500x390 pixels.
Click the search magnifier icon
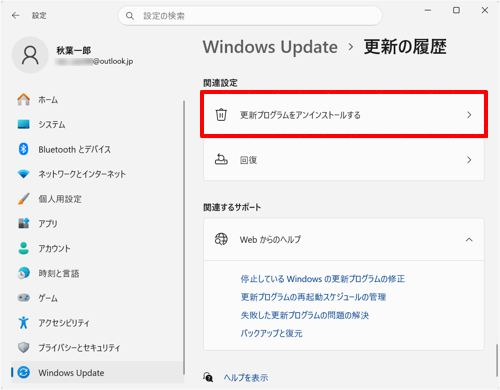click(130, 16)
